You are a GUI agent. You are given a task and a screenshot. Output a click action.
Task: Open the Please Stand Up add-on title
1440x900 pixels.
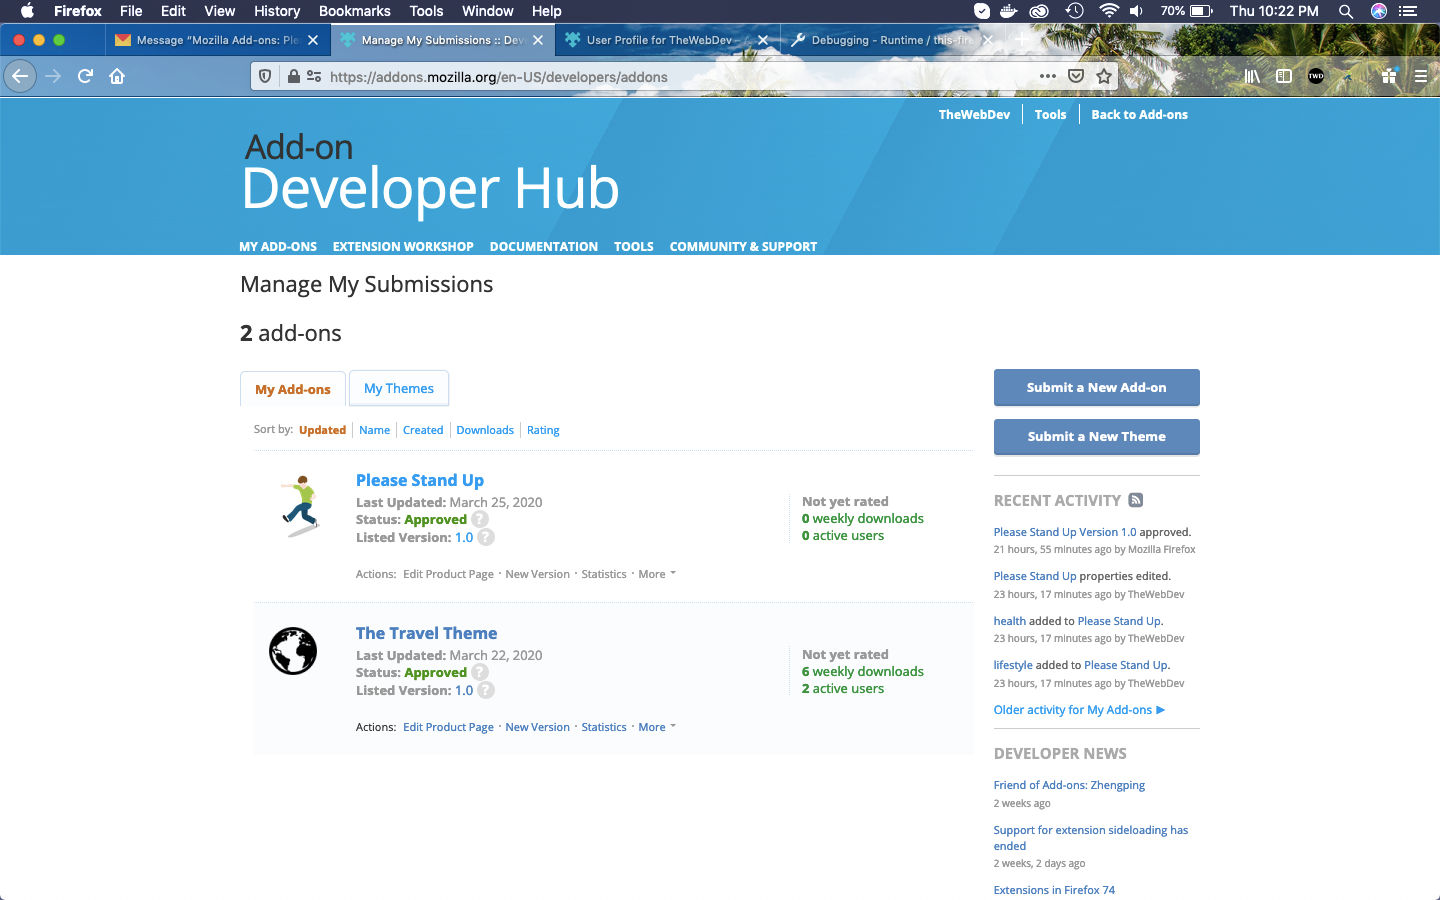420,480
